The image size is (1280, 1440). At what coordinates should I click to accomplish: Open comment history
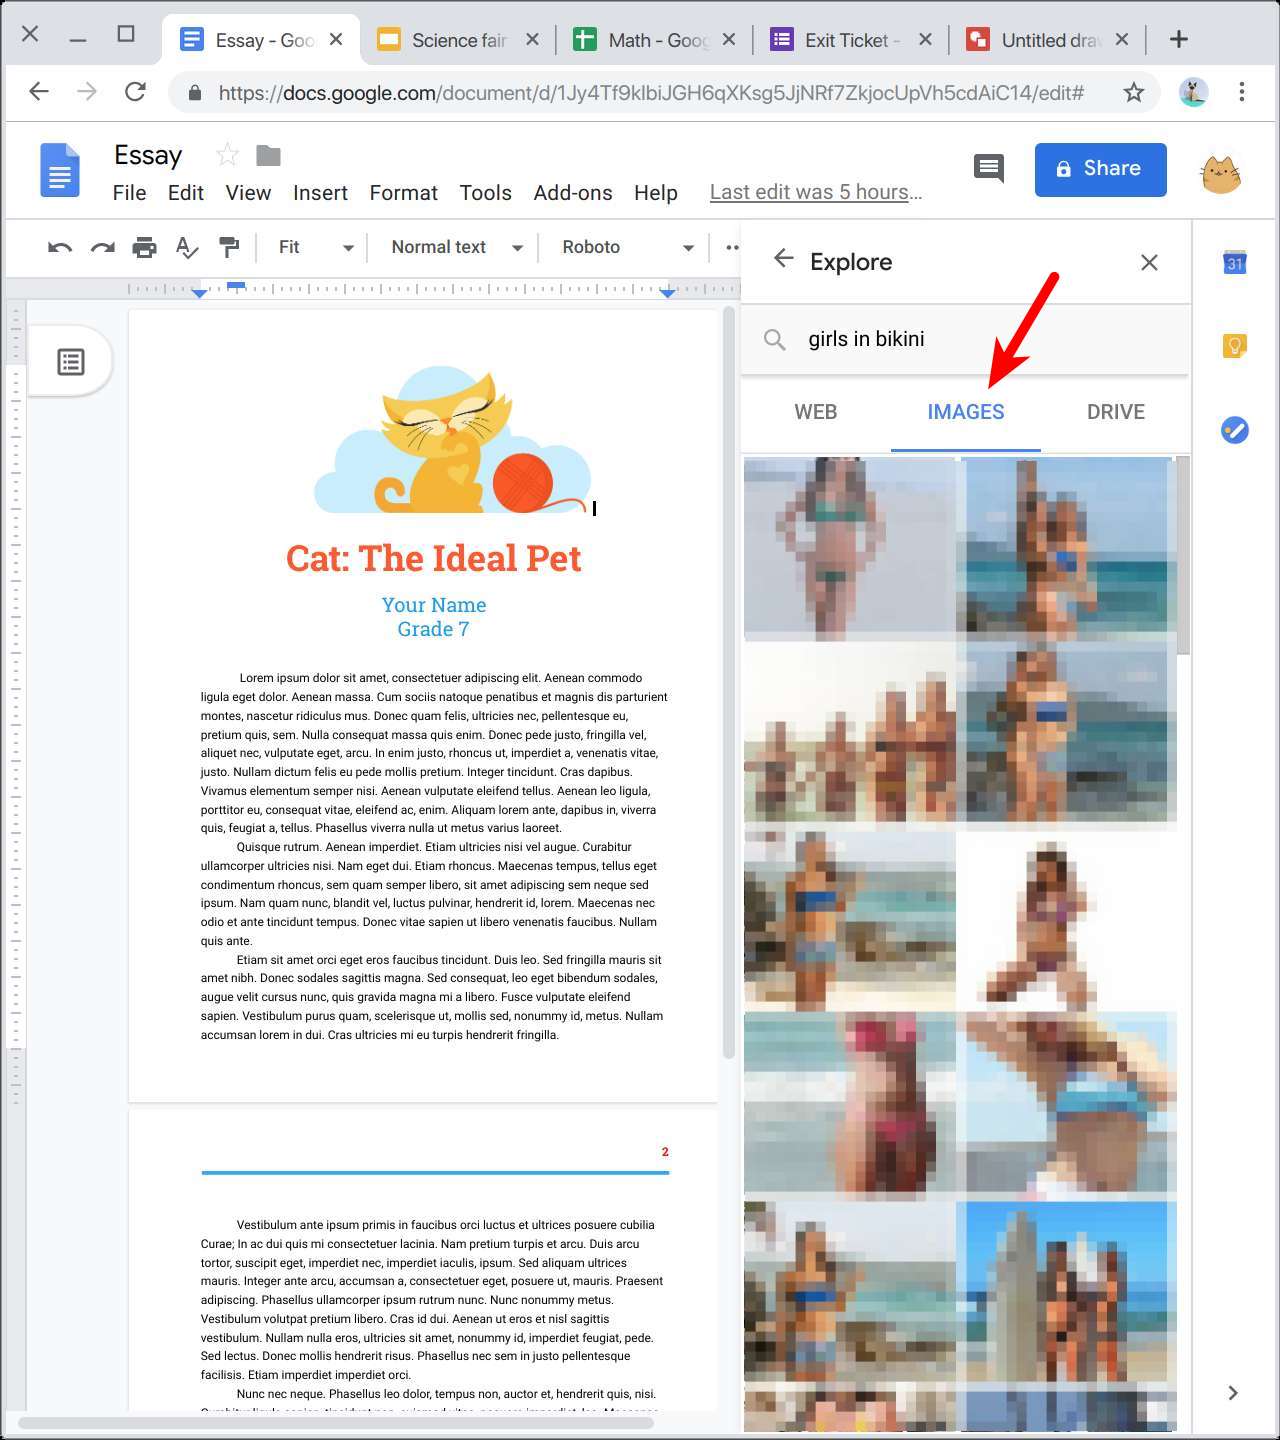pos(989,169)
